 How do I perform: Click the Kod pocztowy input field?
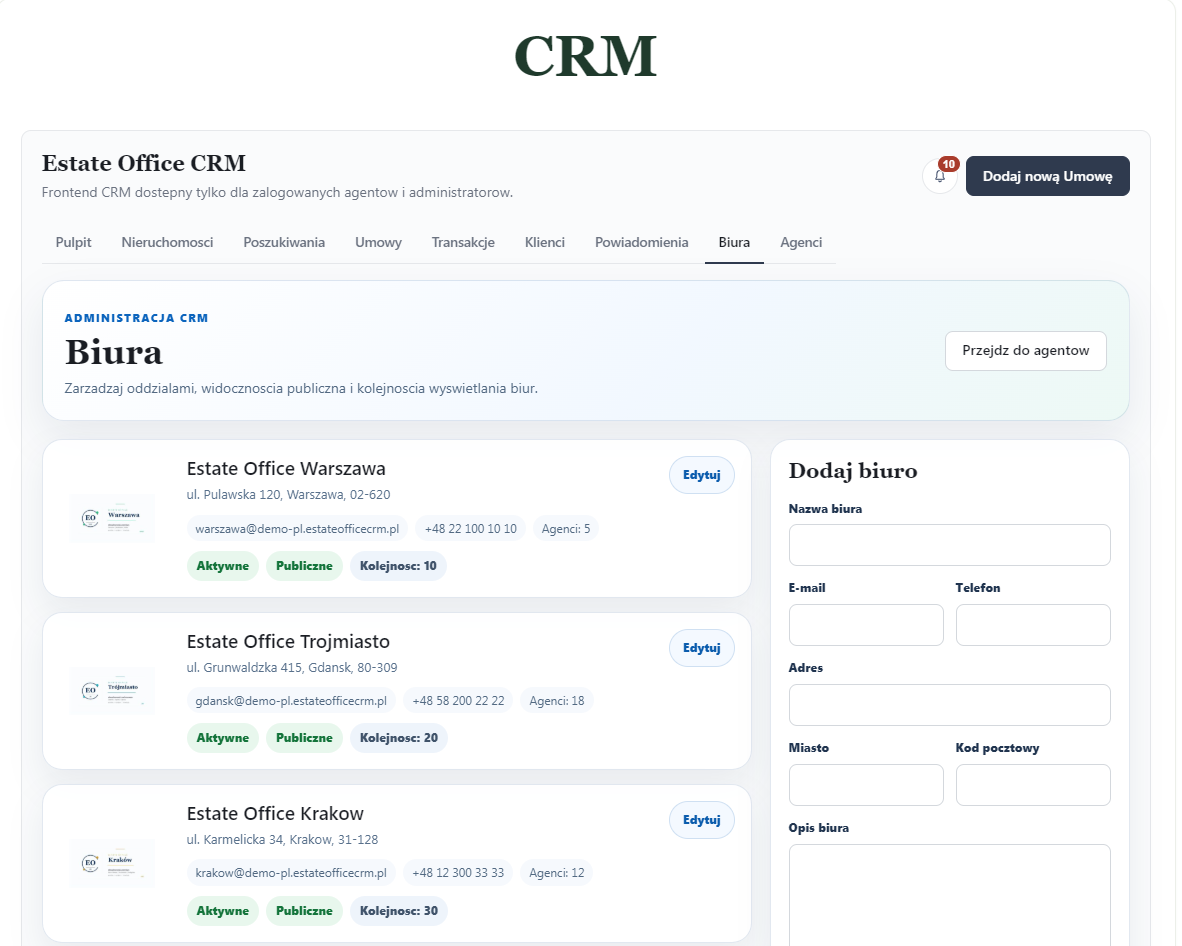coord(1033,785)
